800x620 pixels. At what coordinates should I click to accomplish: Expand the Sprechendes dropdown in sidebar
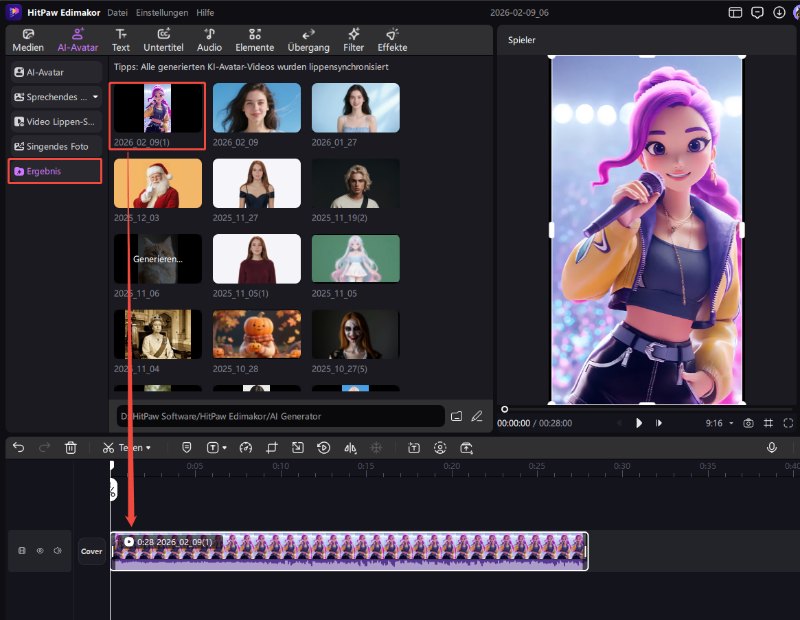[95, 97]
